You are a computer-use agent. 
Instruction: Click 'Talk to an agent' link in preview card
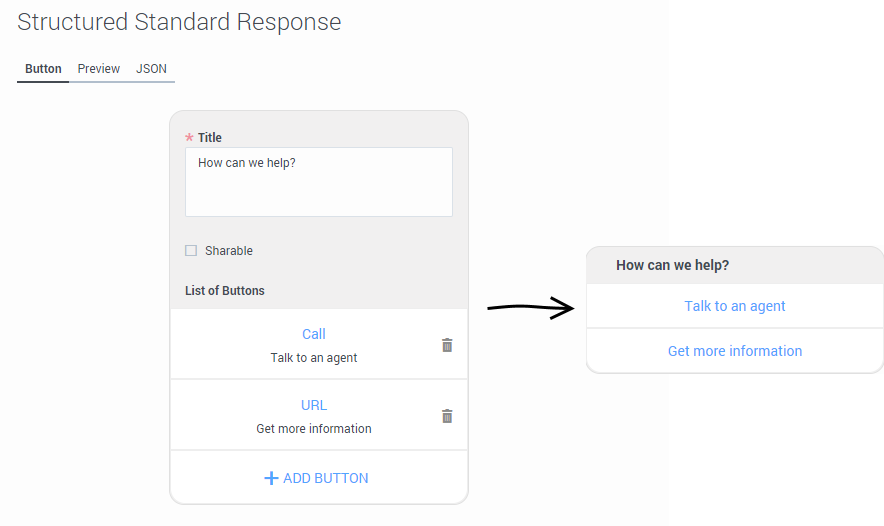[735, 306]
